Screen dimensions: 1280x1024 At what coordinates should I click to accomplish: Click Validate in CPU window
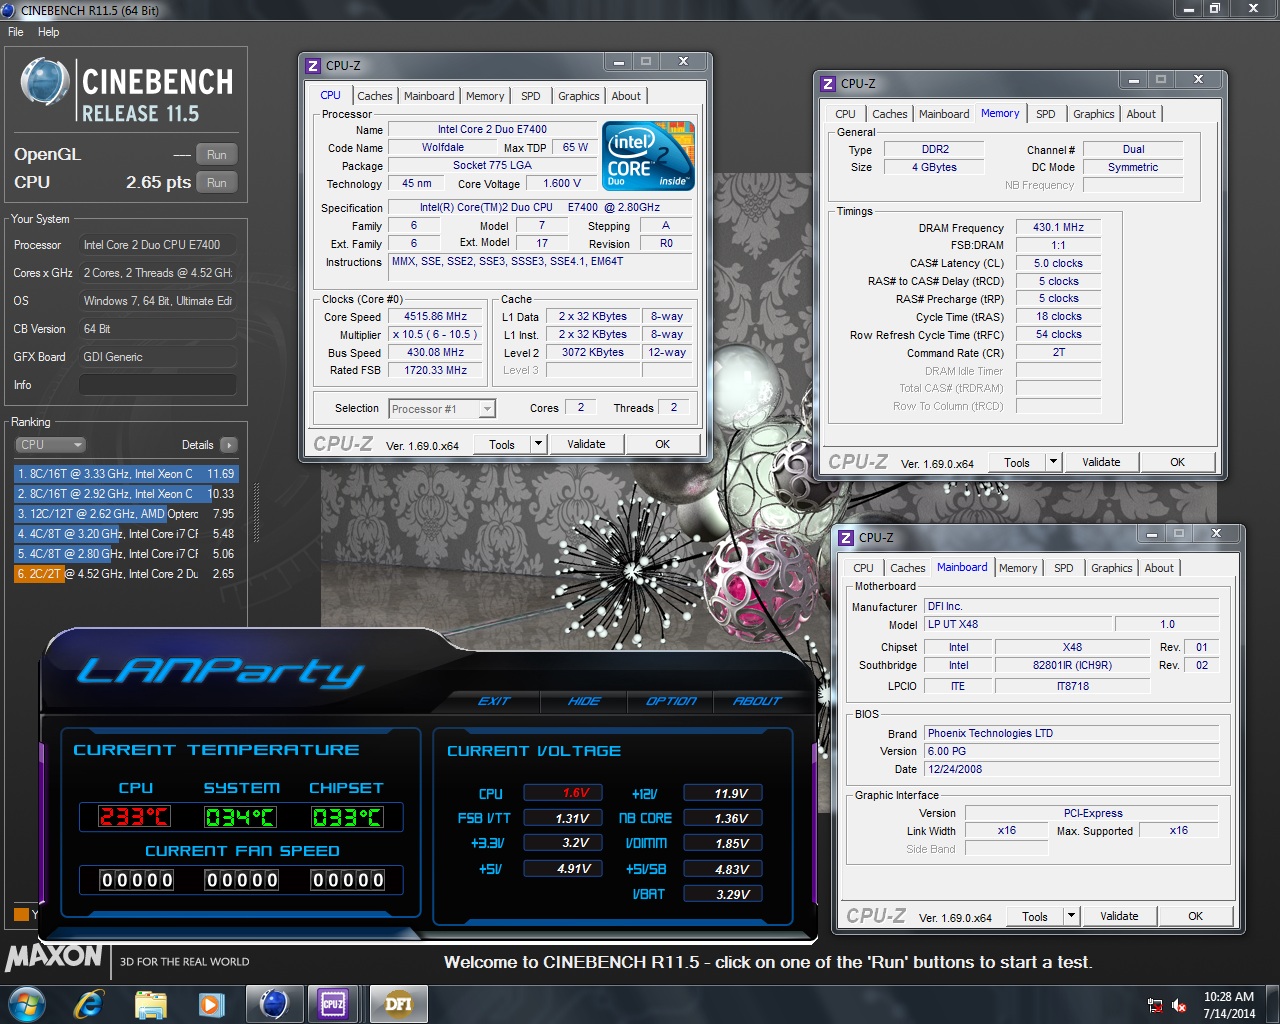pyautogui.click(x=586, y=445)
